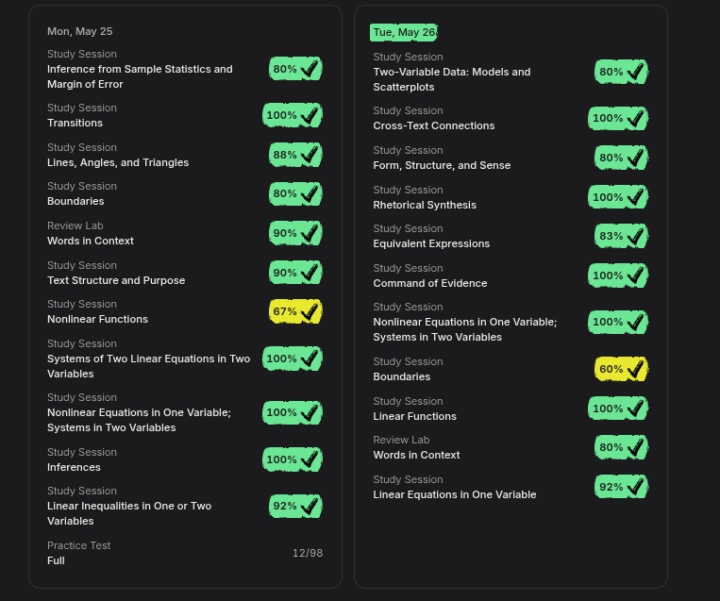720x601 pixels.
Task: Click the 100% checkmark badge beside Transitions
Action: coord(292,115)
